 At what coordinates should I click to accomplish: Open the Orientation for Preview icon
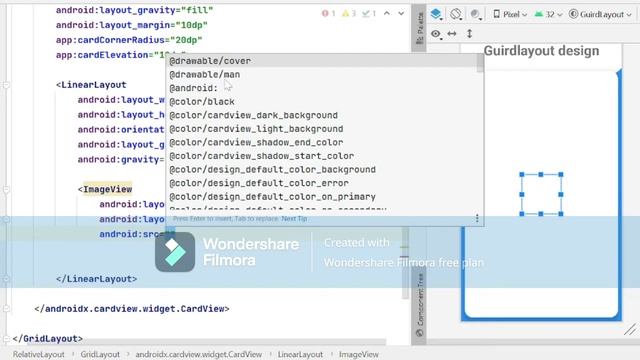[x=456, y=14]
